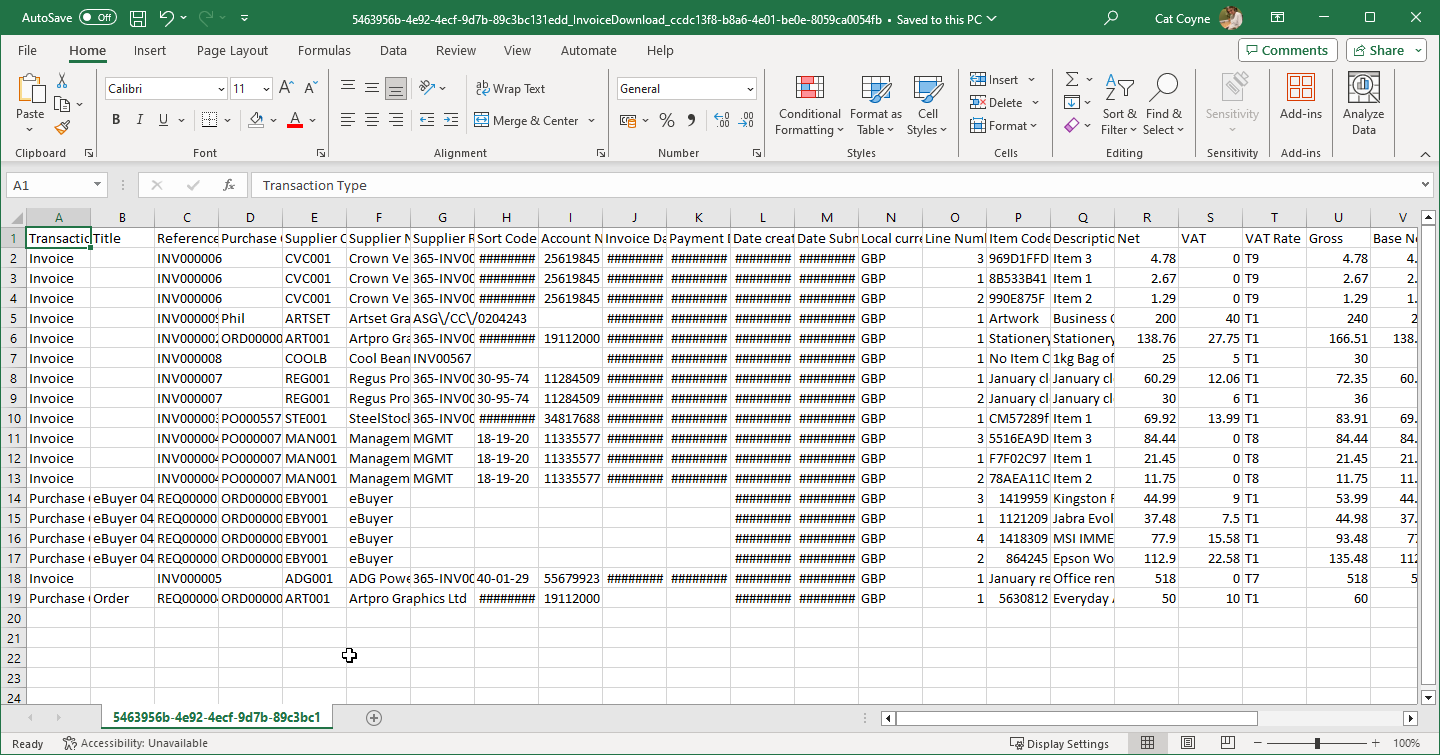Switch to the Automate tab

click(589, 50)
